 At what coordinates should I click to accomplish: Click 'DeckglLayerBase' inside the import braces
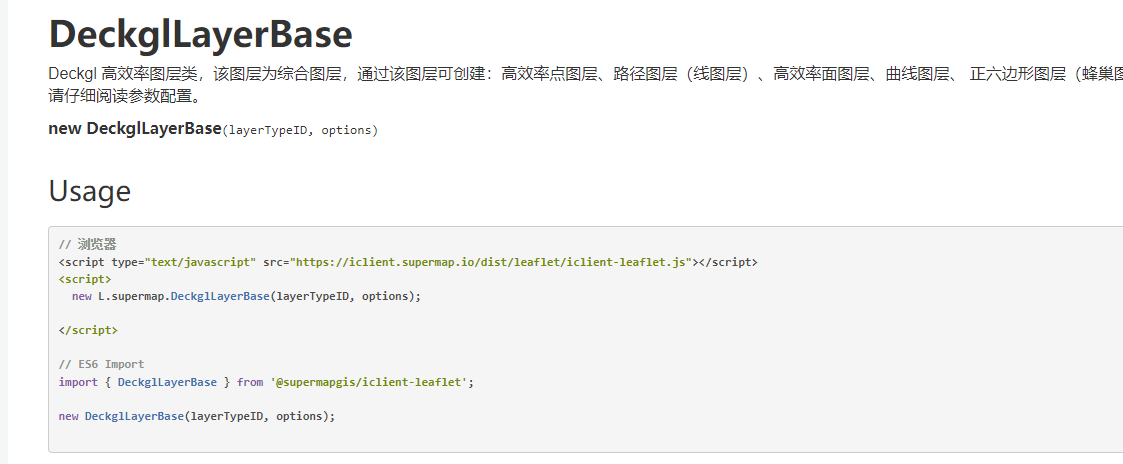167,382
